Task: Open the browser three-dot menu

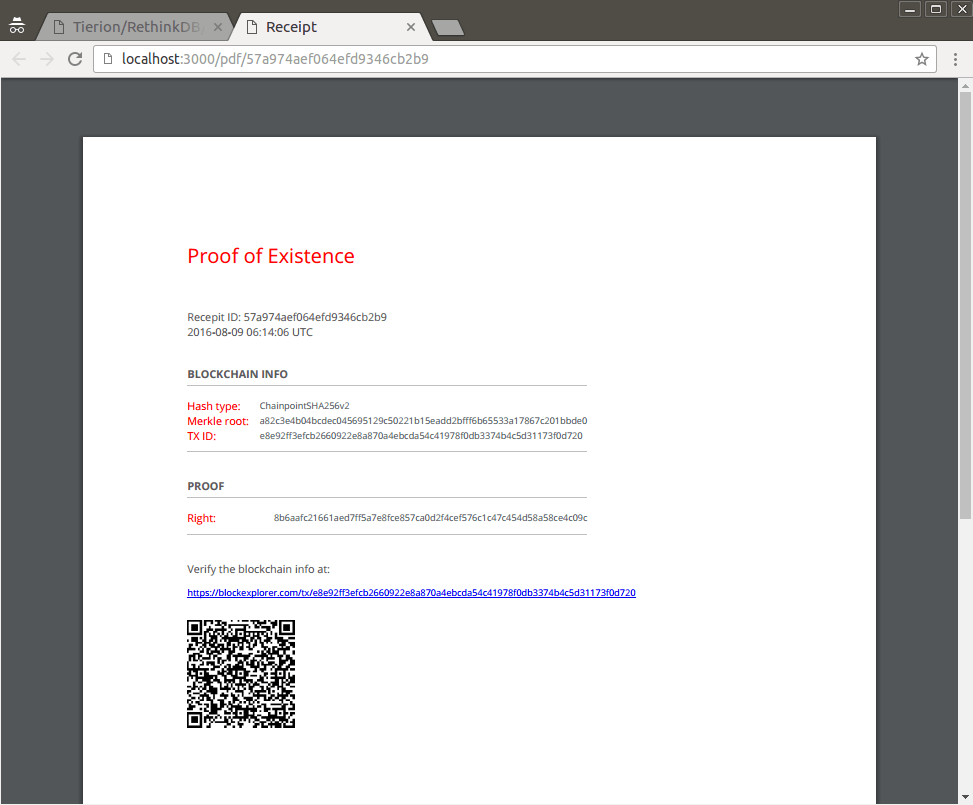Action: coord(955,59)
